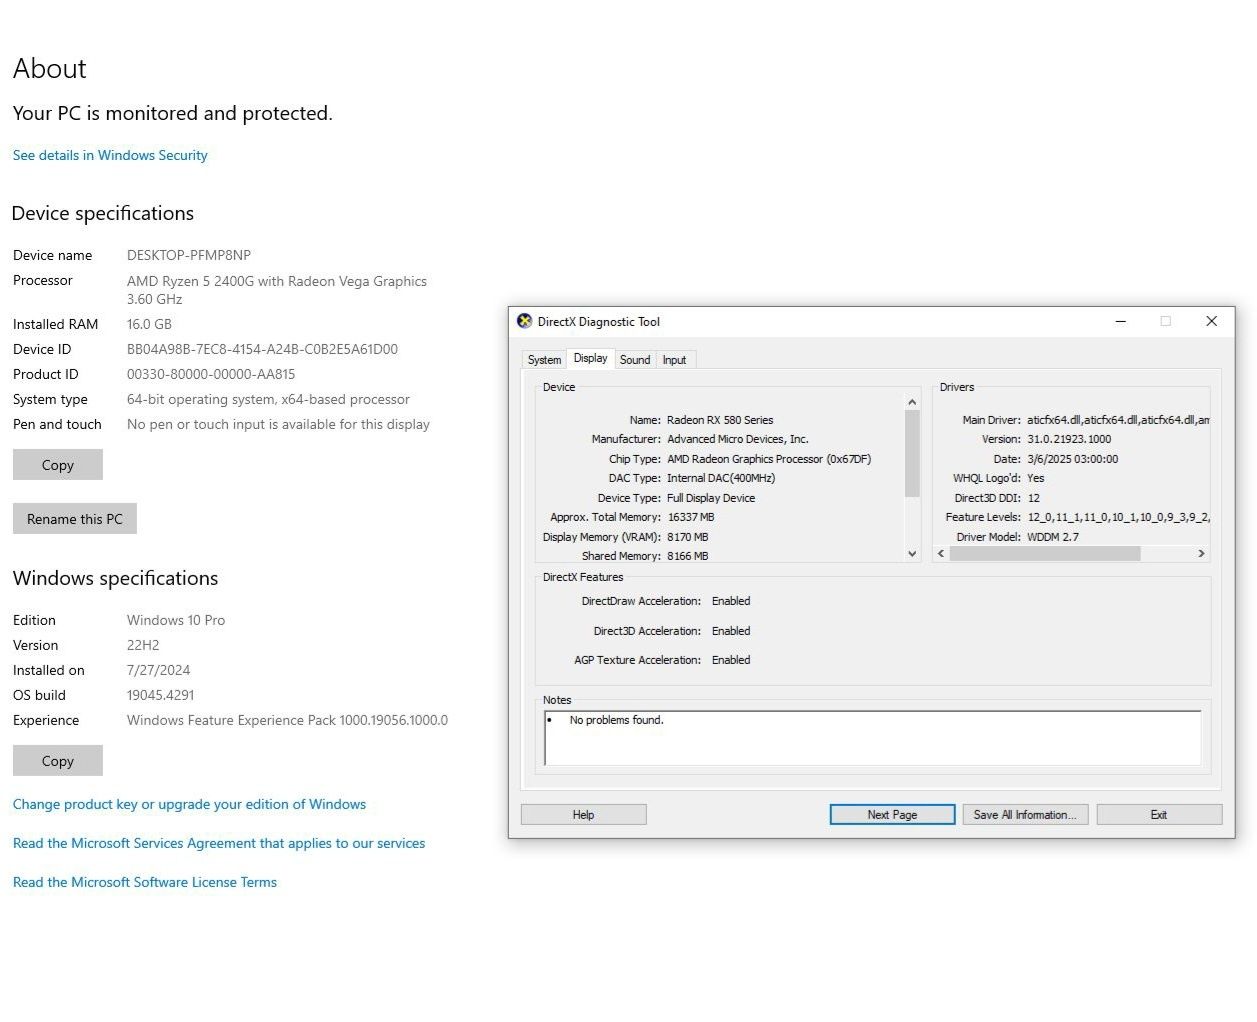Click the No pen or touch input text
This screenshot has width=1257, height=1022.
(278, 424)
